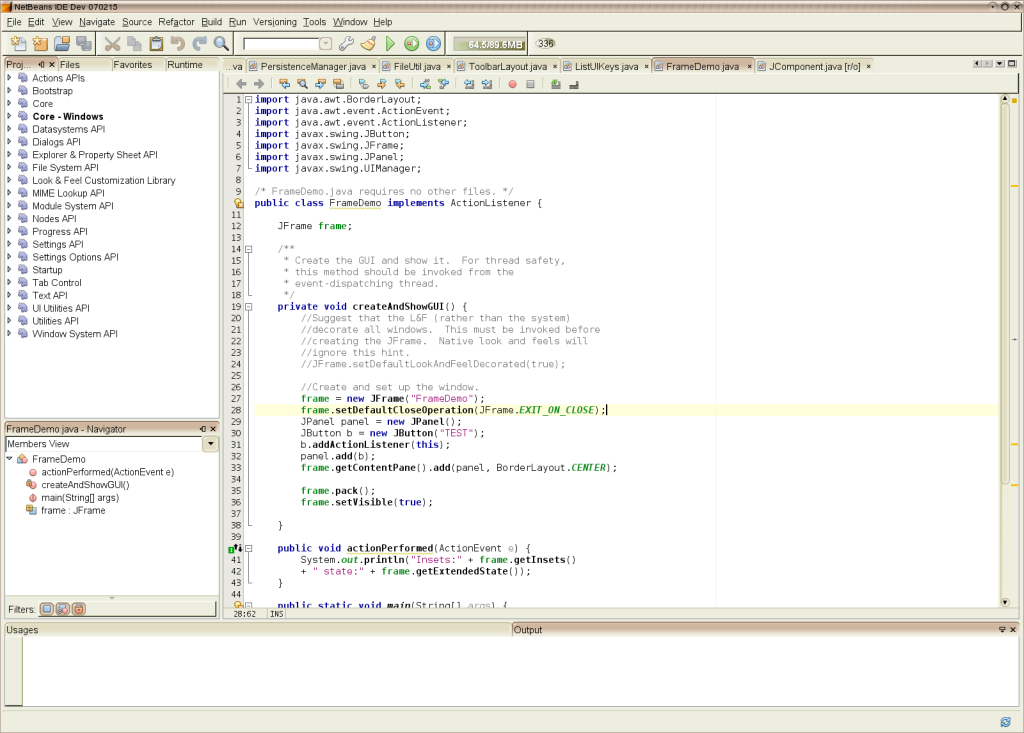Toggle the Show Non-Public Members filter in Navigator
This screenshot has width=1024, height=733.
click(x=78, y=609)
